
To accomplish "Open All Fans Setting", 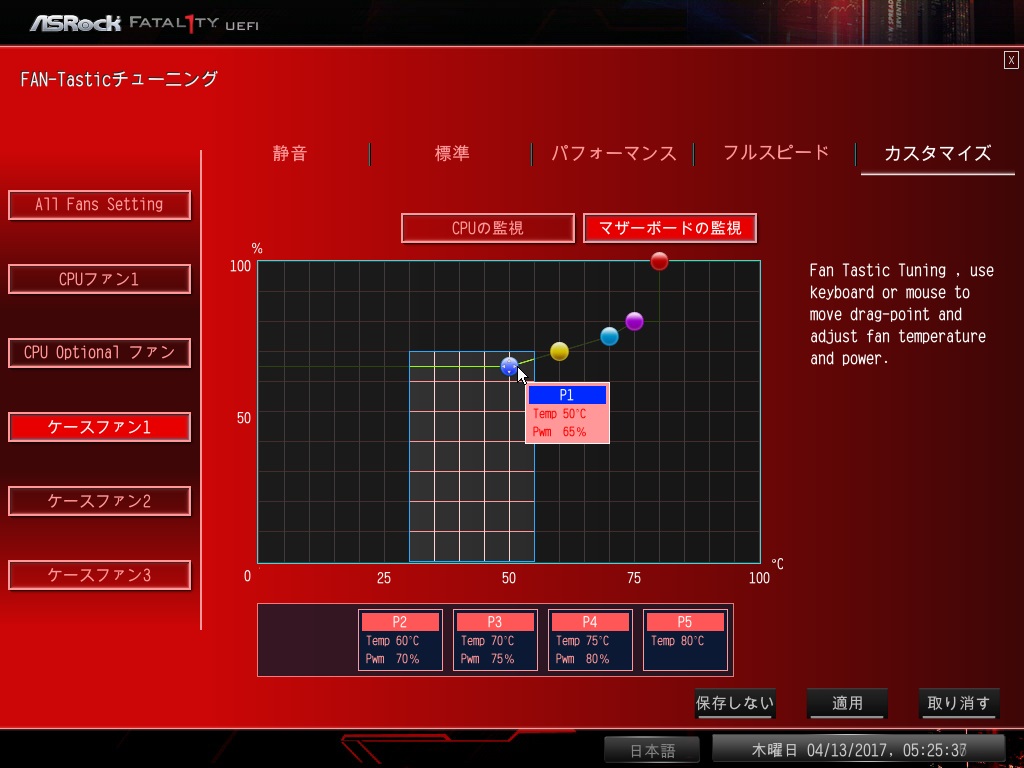I will pyautogui.click(x=99, y=204).
